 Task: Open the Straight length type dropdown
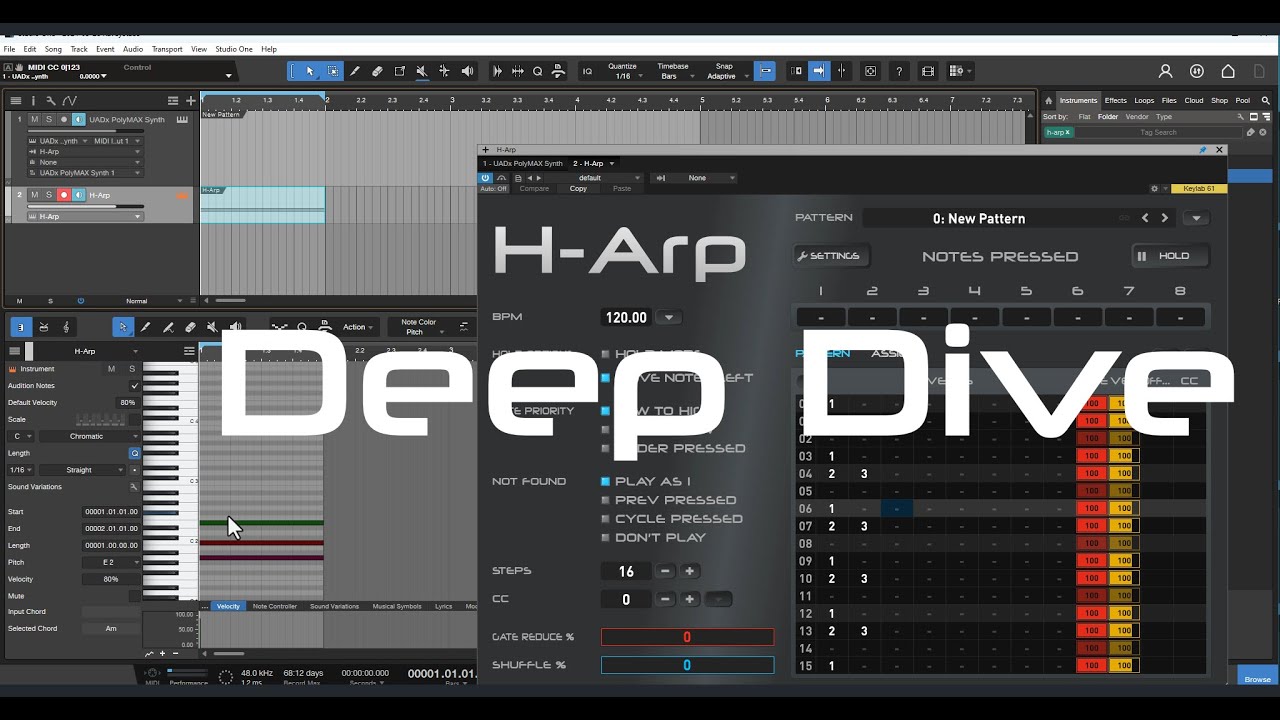(83, 470)
